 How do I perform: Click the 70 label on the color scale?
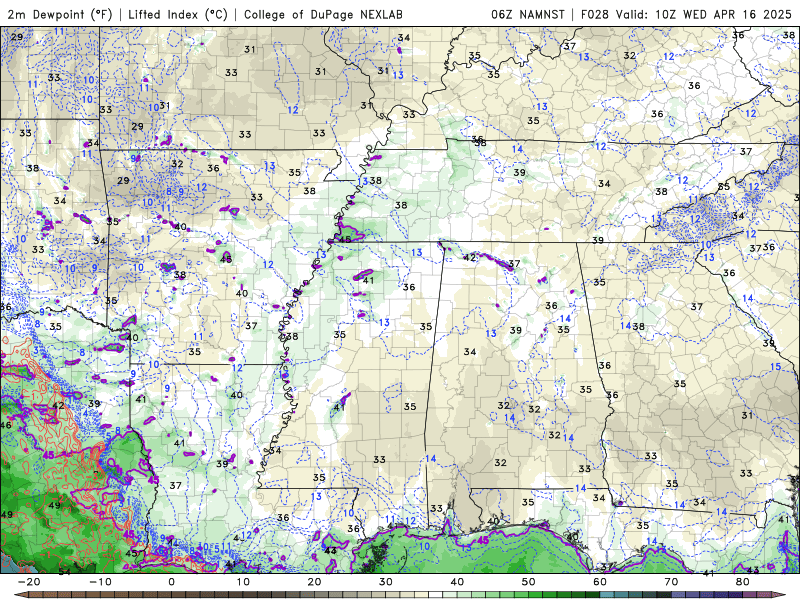click(x=671, y=582)
